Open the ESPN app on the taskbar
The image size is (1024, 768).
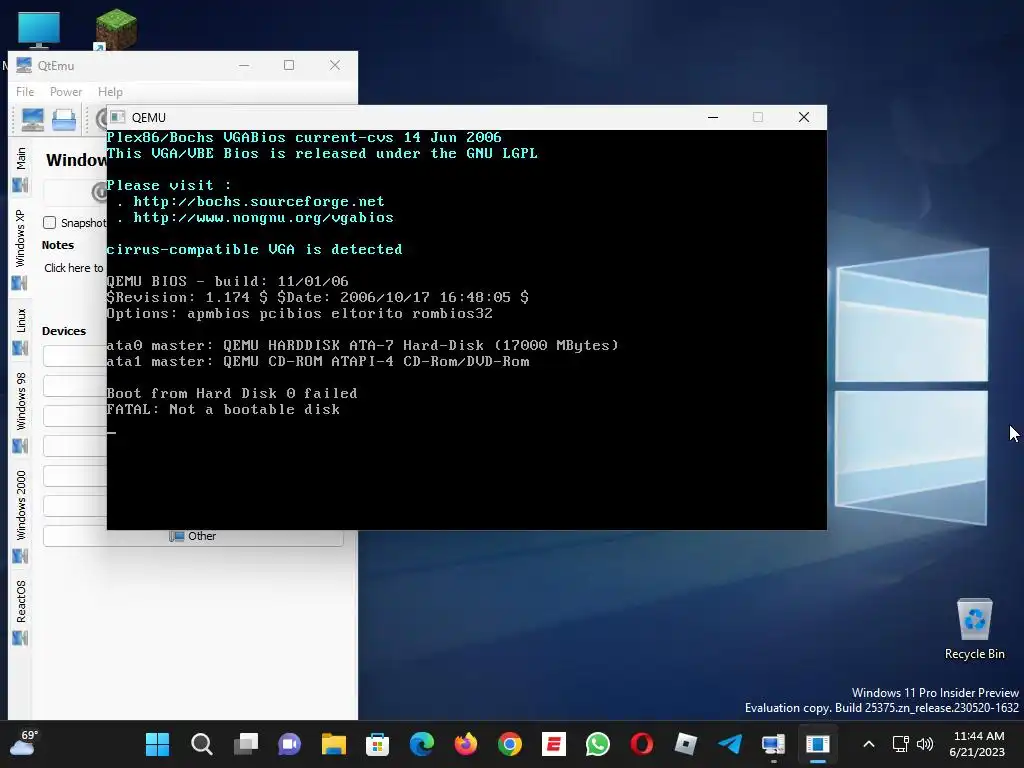(x=554, y=744)
